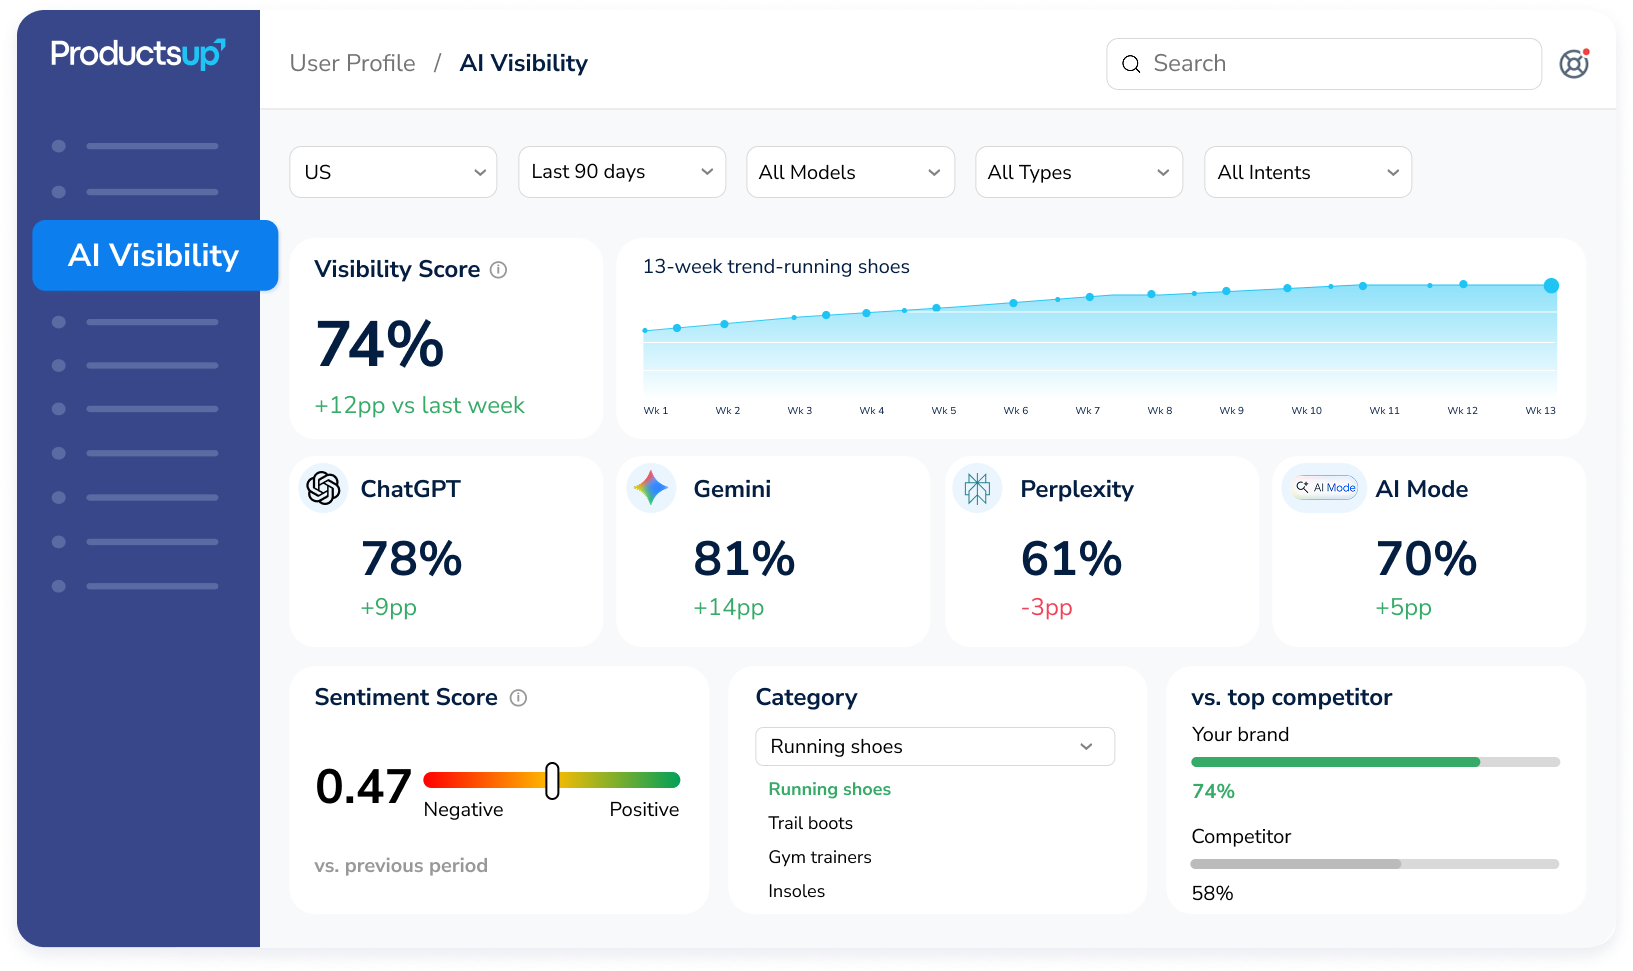Open the All Types dropdown
The height and width of the screenshot is (971, 1633).
pyautogui.click(x=1079, y=172)
